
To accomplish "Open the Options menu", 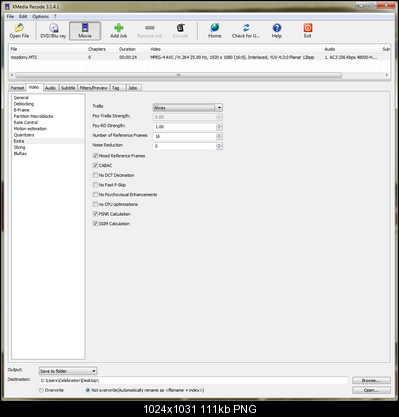I will pos(40,16).
